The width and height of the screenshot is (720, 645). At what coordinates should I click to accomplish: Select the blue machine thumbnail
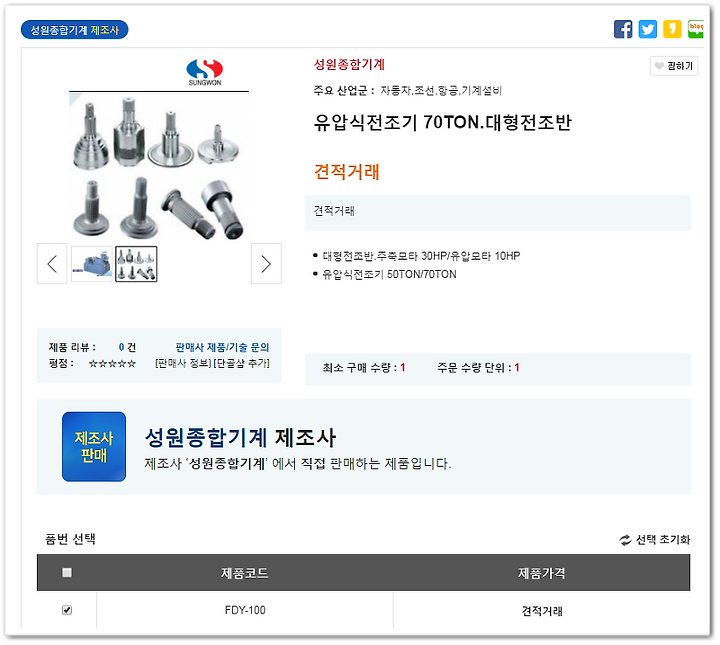point(92,264)
